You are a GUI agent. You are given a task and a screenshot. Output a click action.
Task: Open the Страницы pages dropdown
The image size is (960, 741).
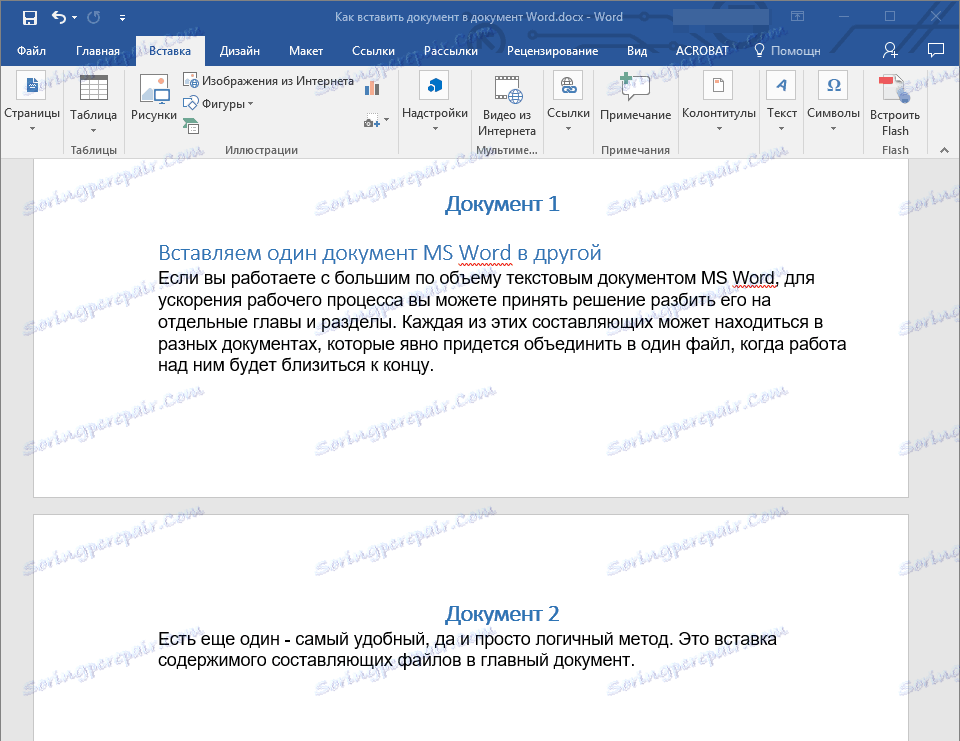(32, 103)
